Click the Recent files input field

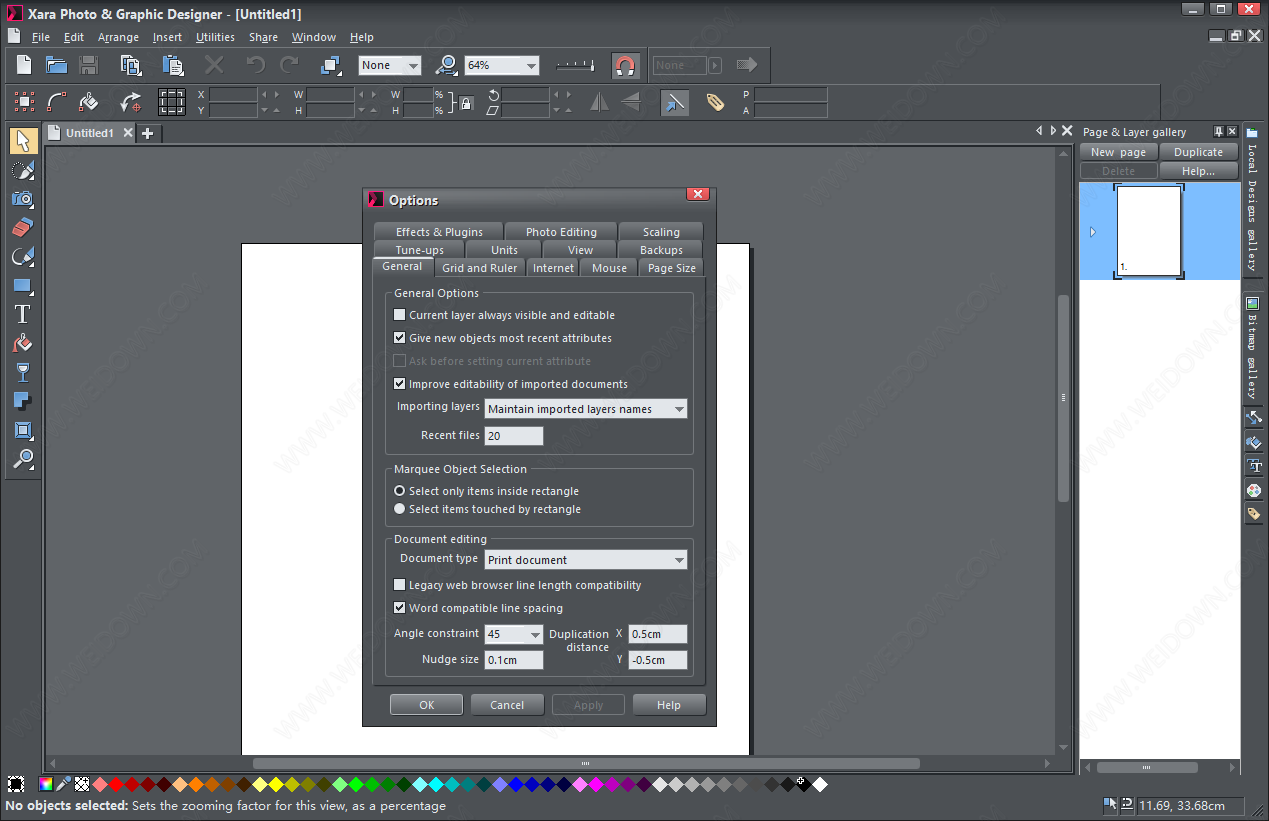[514, 436]
